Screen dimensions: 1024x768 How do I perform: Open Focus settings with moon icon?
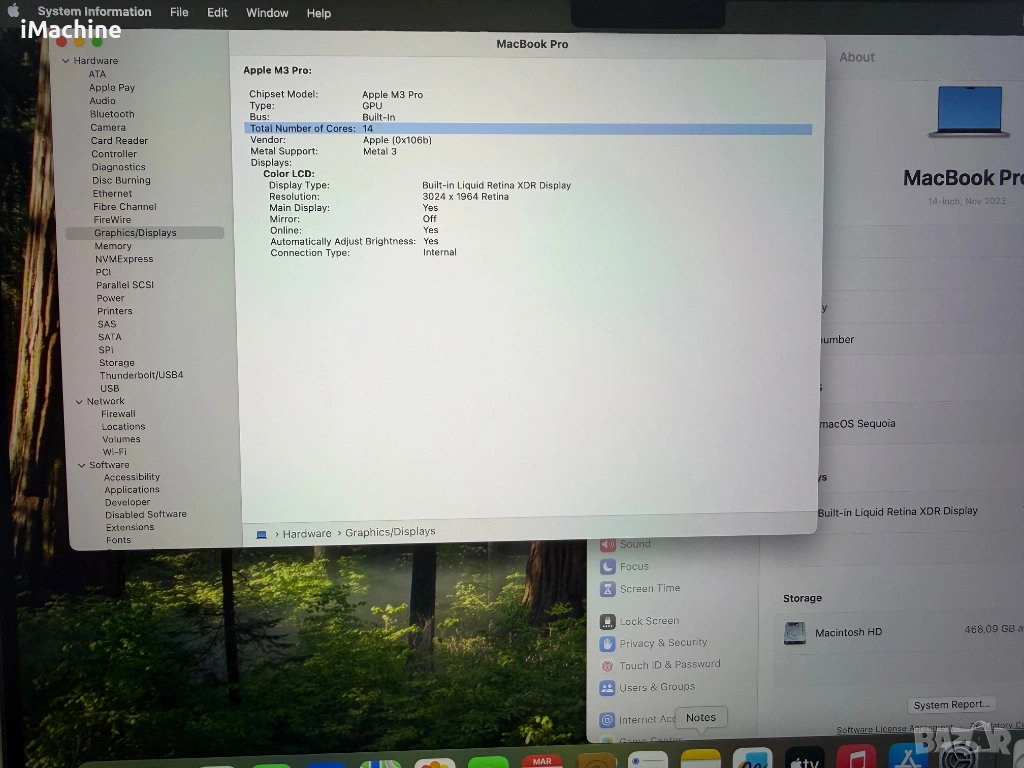click(x=607, y=566)
